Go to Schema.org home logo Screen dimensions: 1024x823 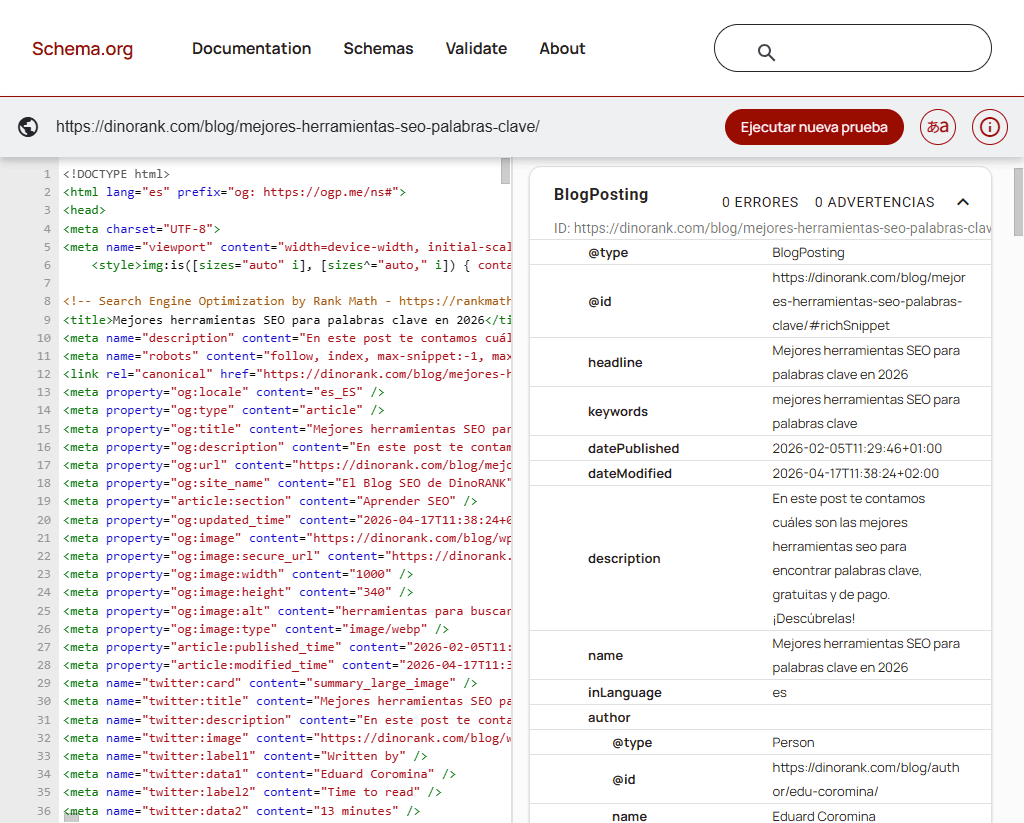pos(82,49)
